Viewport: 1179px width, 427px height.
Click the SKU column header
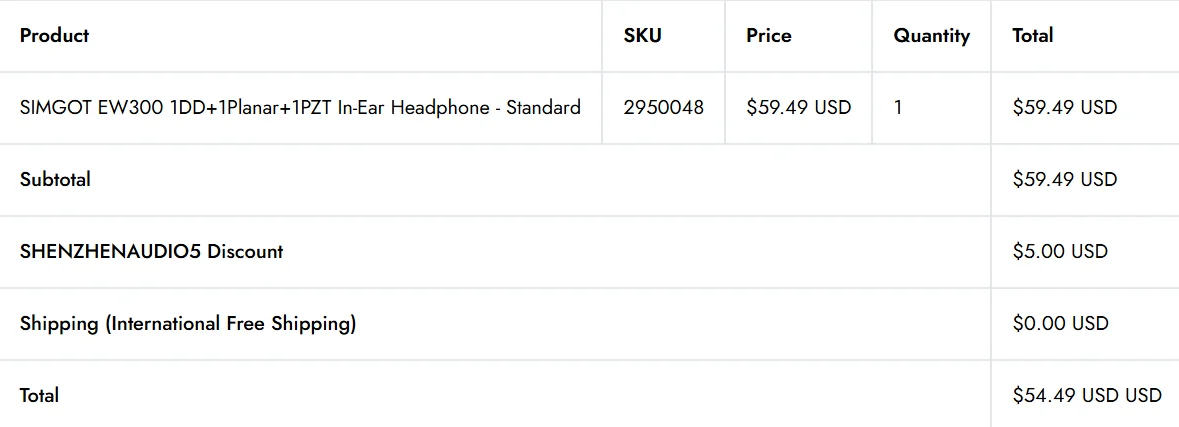coord(642,36)
